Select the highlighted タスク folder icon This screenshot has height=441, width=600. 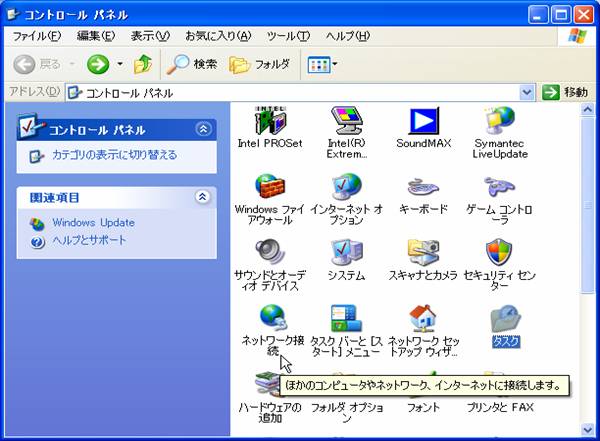coord(506,318)
